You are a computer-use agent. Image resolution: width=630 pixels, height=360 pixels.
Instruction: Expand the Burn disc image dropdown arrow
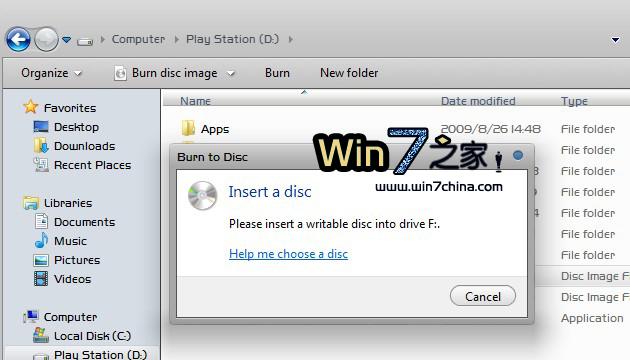231,74
